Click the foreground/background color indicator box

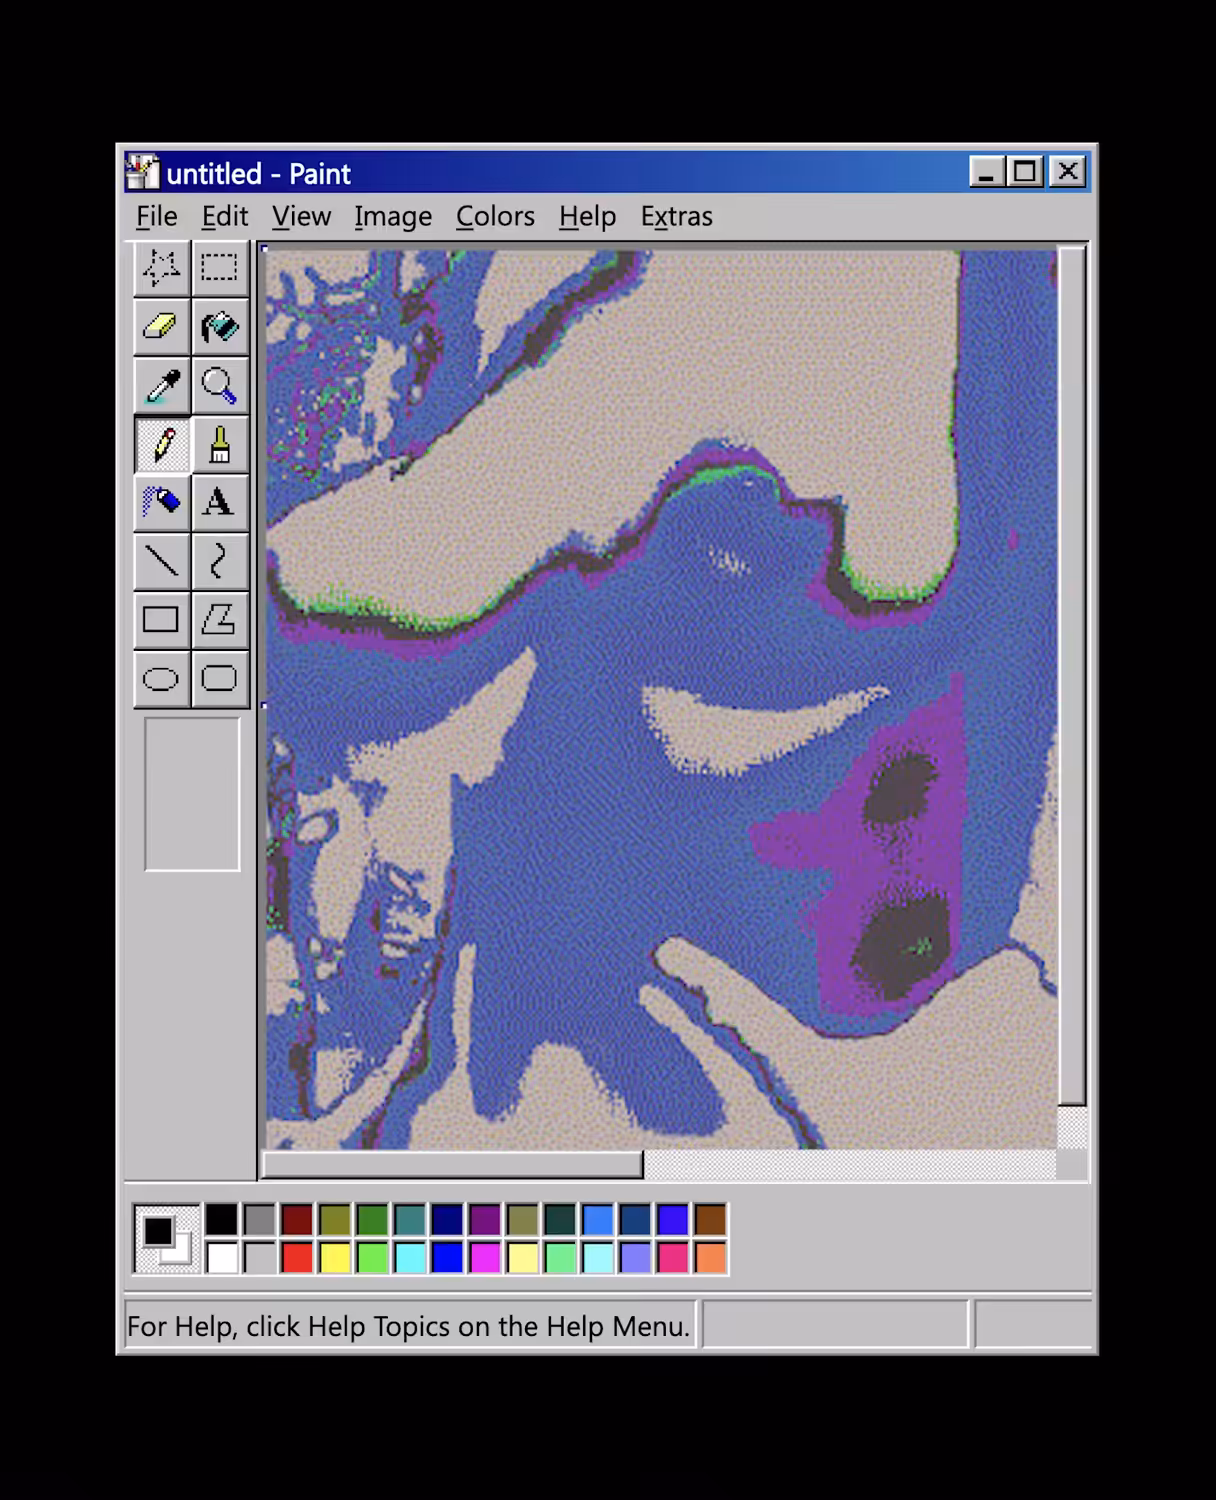coord(167,1239)
